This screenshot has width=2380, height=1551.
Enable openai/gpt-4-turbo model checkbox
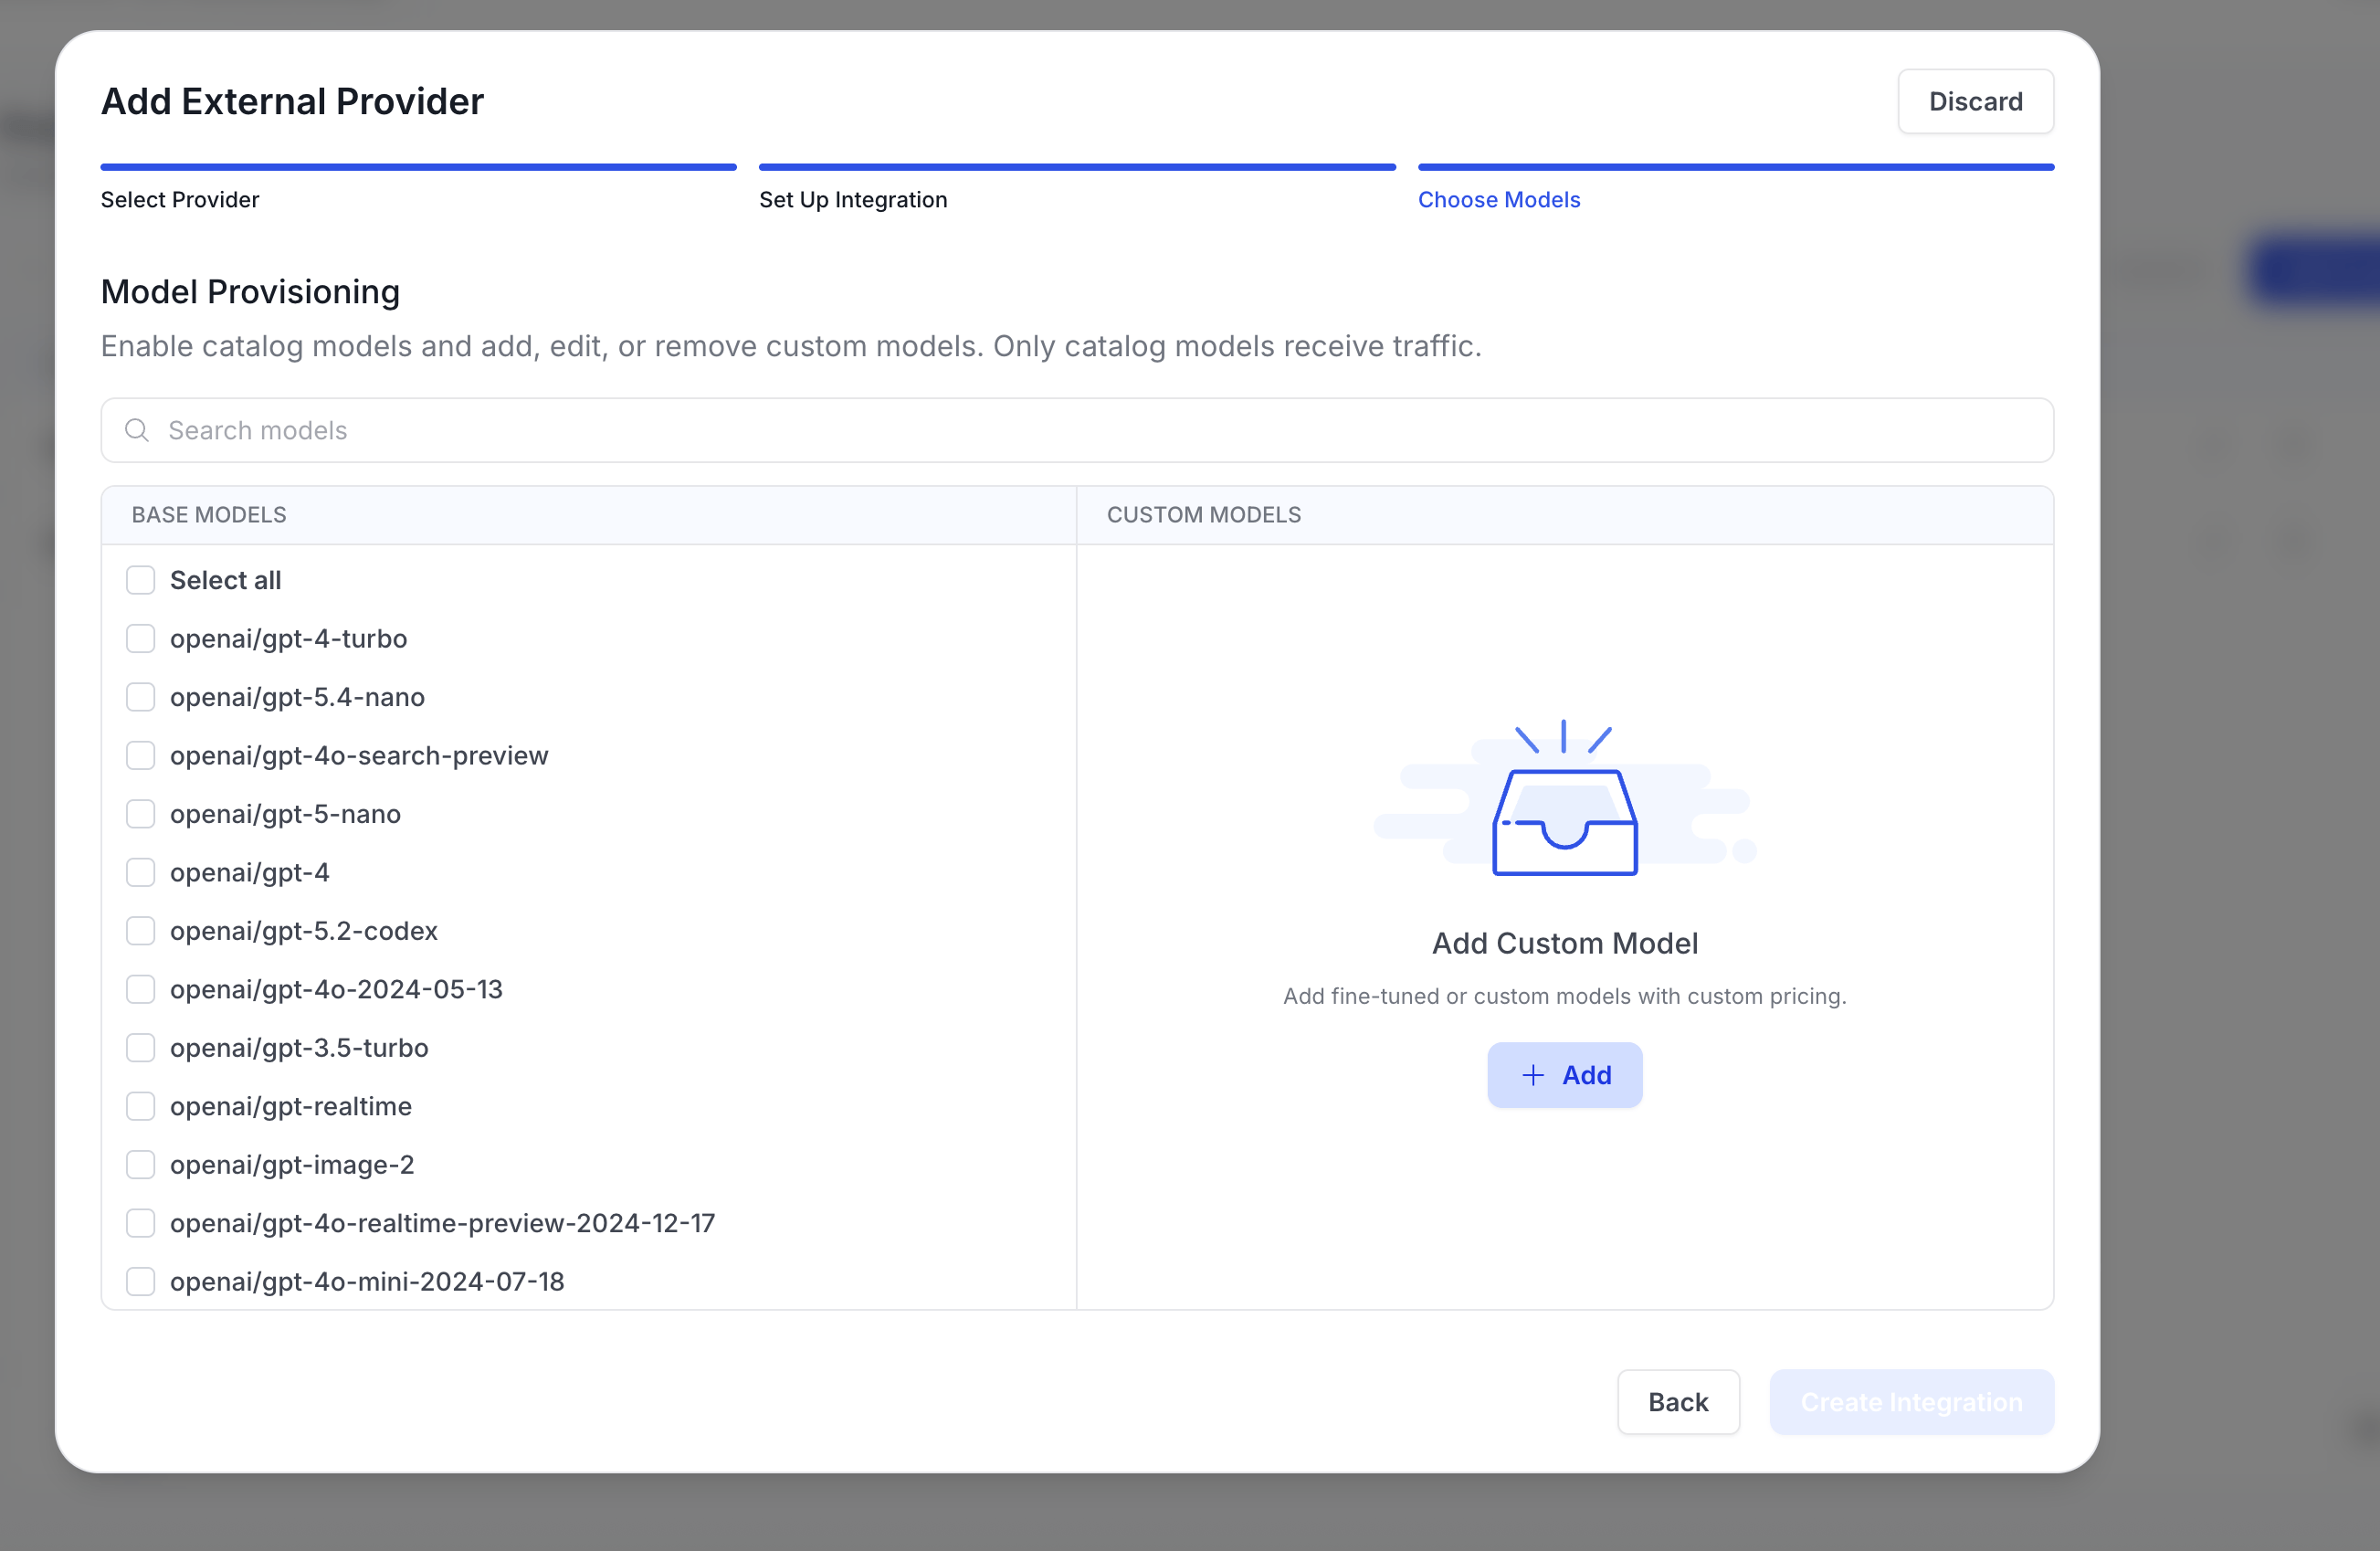pos(141,638)
